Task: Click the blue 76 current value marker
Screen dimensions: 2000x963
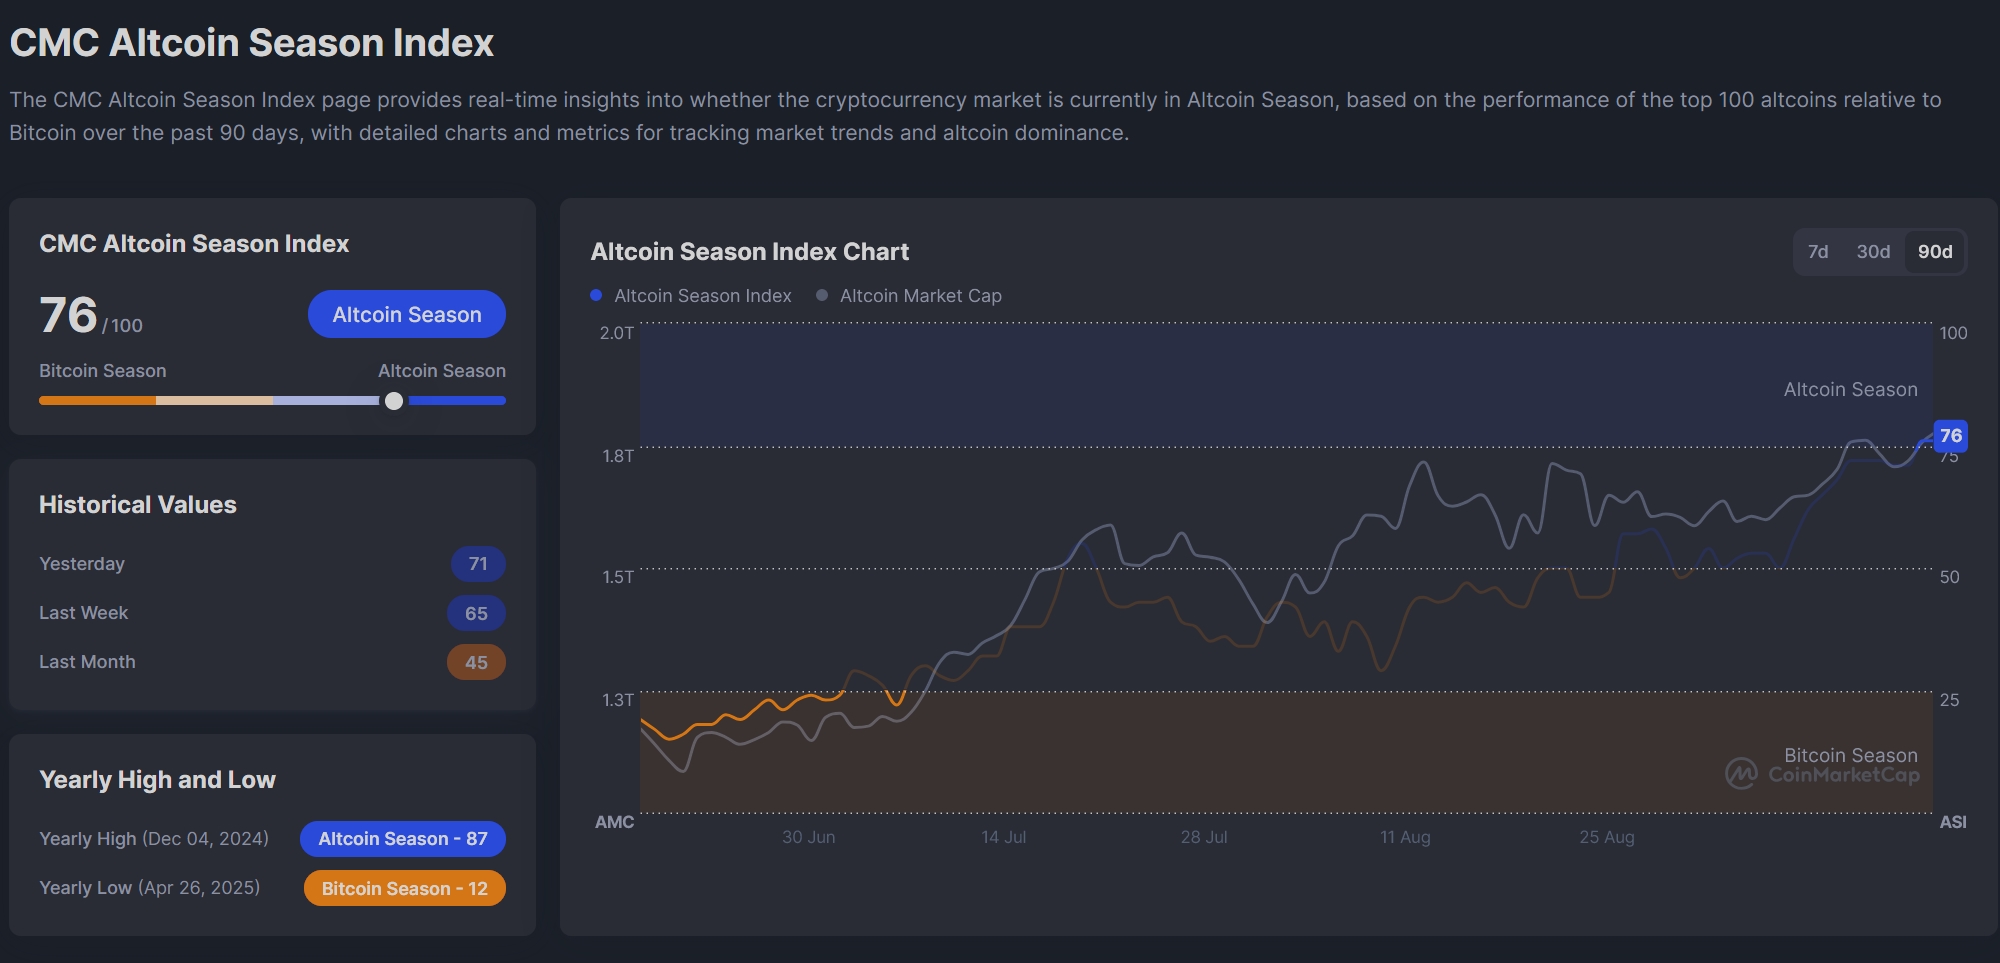Action: pyautogui.click(x=1950, y=436)
